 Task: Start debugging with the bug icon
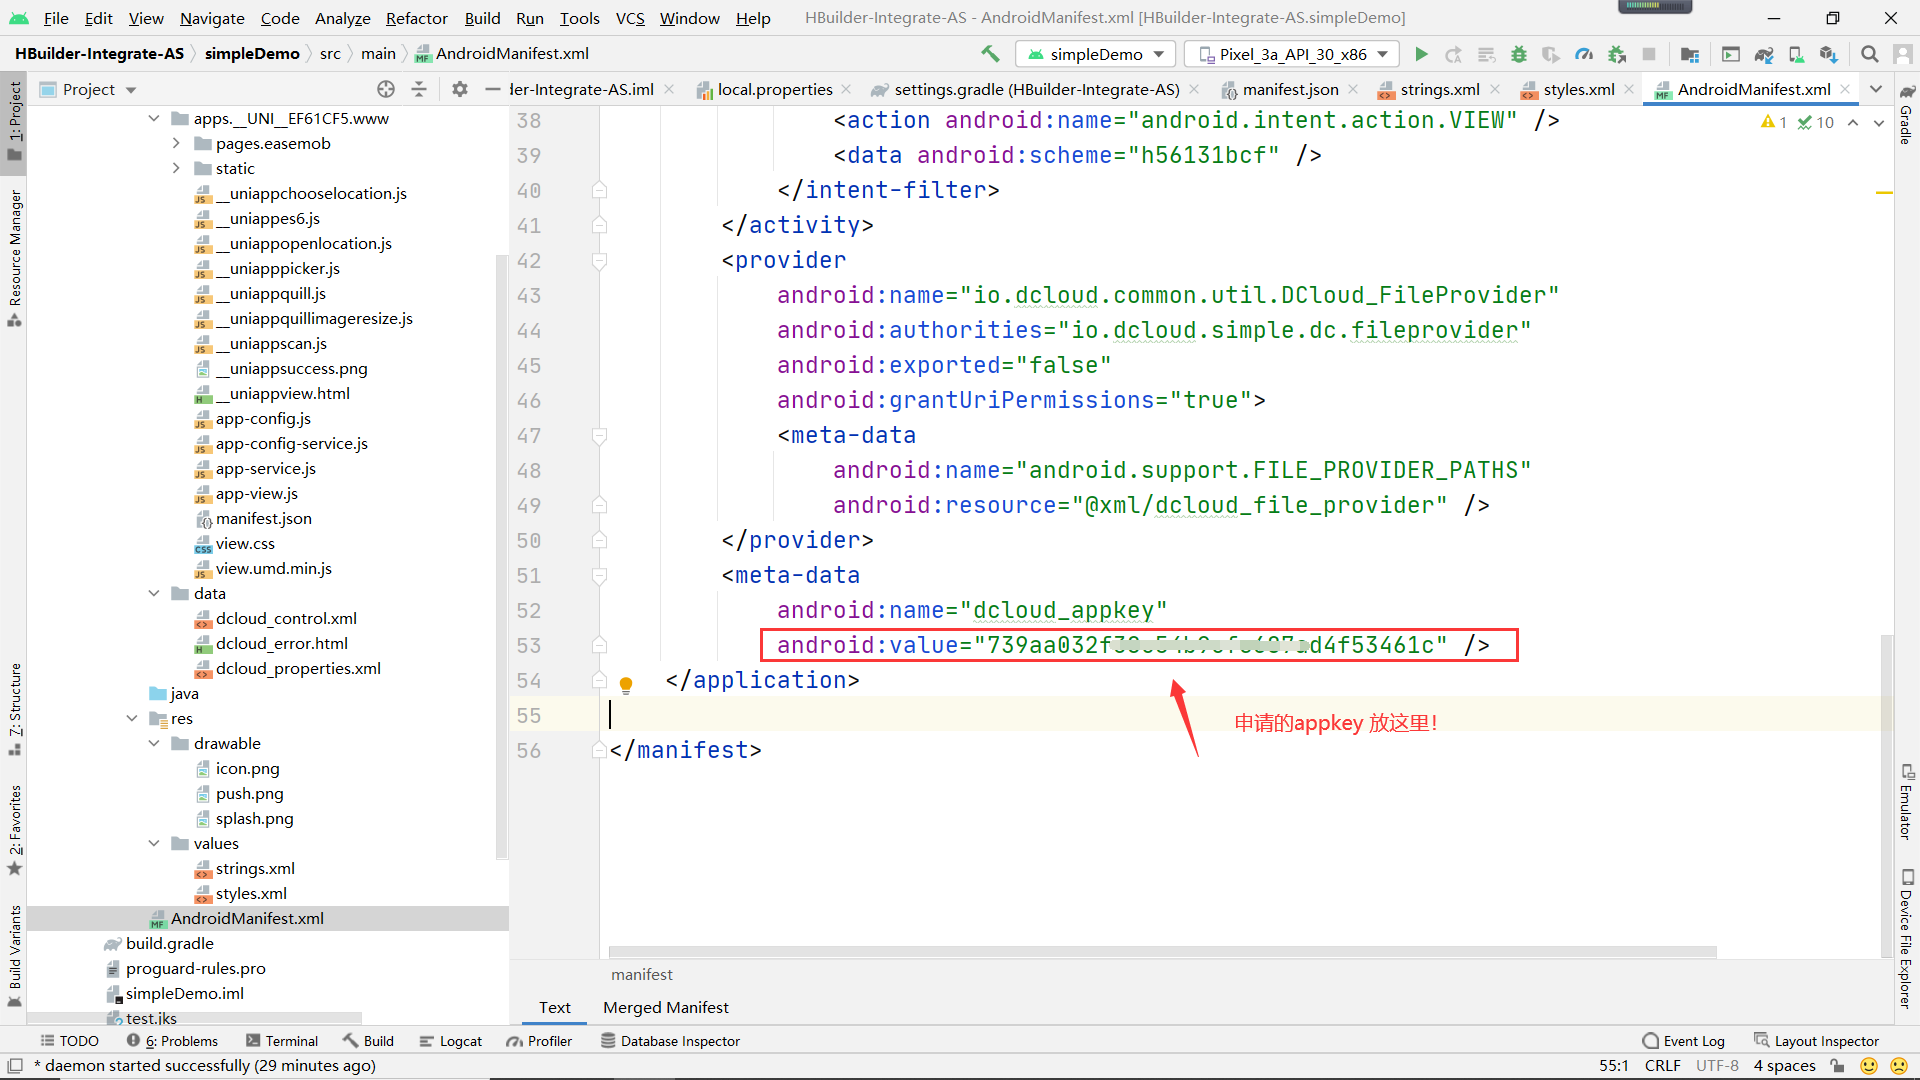point(1518,54)
